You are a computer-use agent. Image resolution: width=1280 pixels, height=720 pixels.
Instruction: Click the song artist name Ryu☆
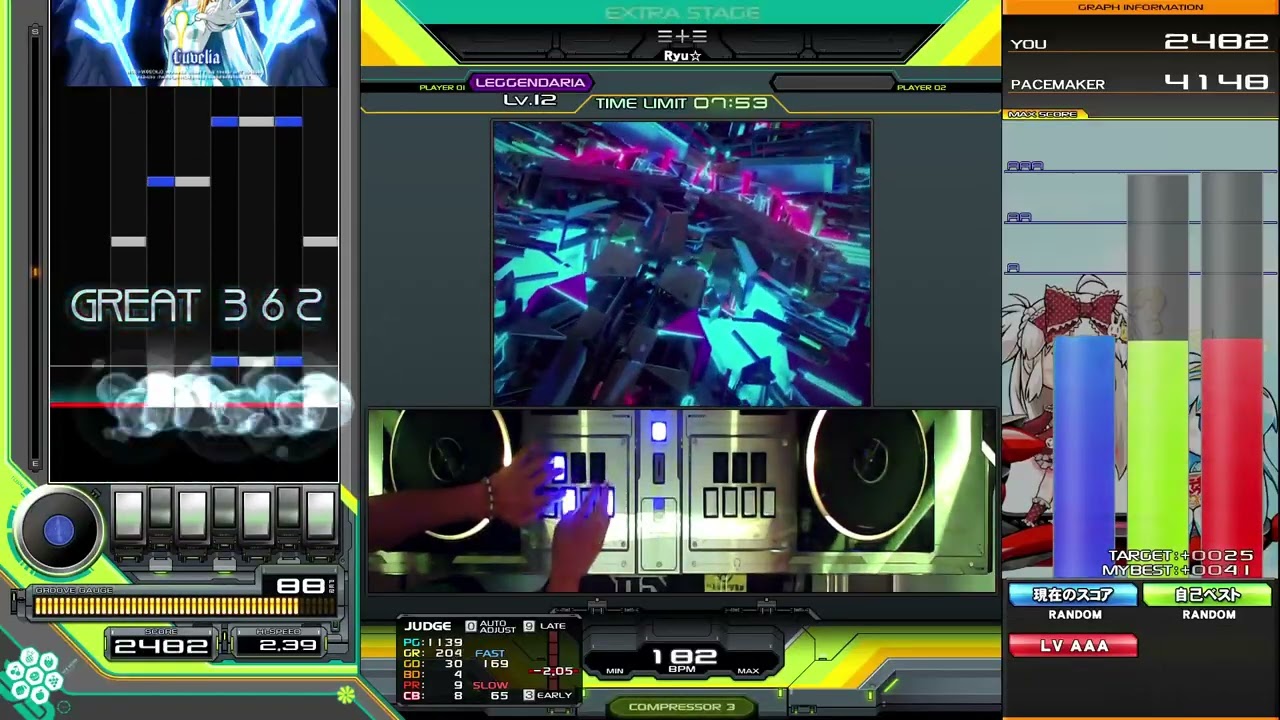point(682,56)
